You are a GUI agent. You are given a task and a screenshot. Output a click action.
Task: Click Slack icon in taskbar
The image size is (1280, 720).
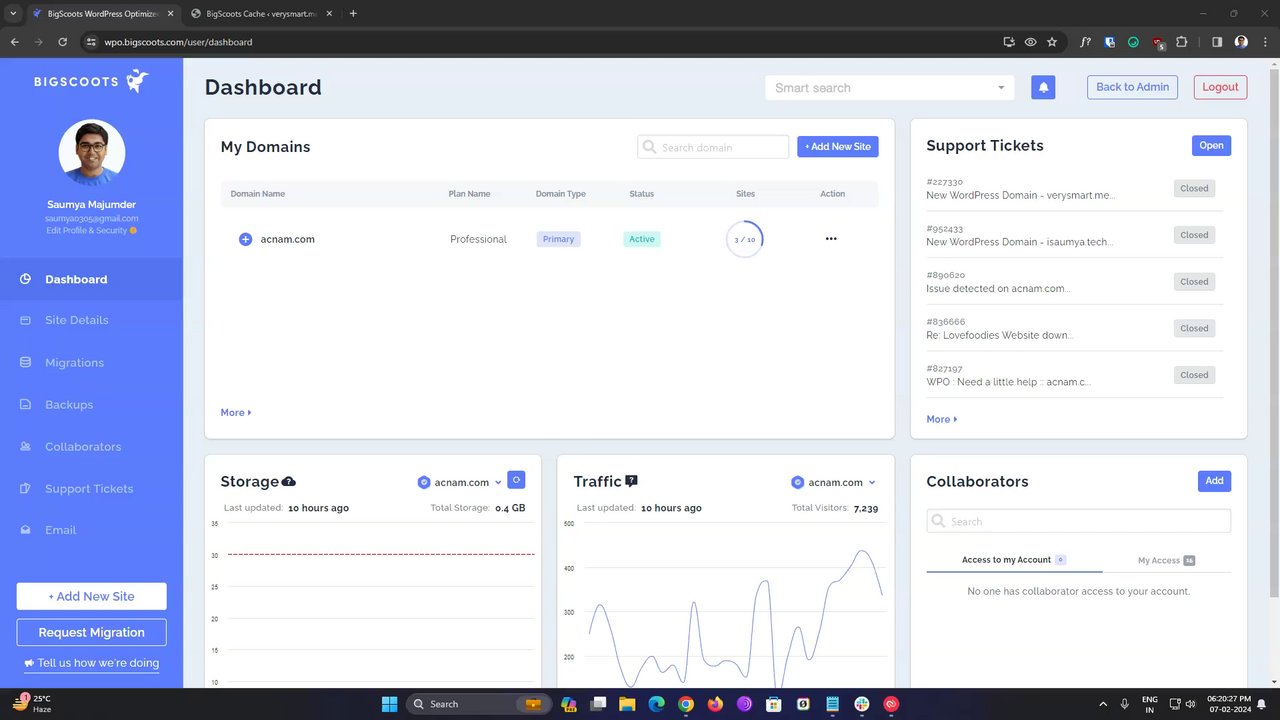pos(862,704)
